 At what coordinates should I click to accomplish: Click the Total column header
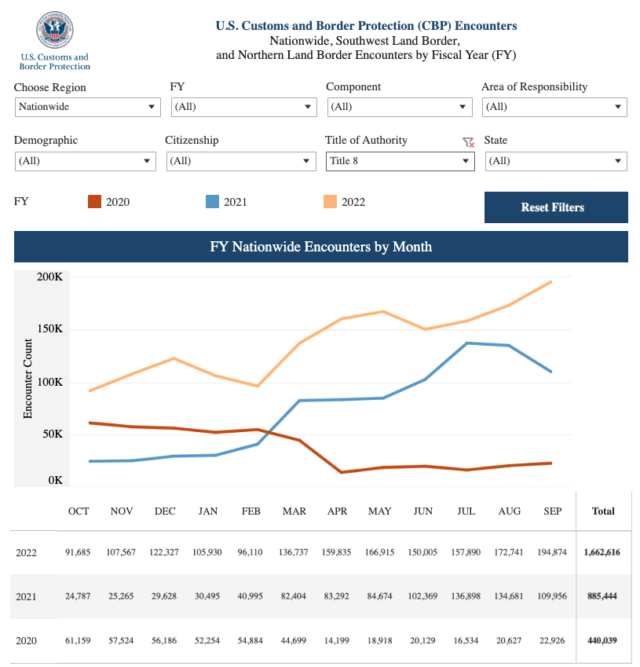coord(603,511)
